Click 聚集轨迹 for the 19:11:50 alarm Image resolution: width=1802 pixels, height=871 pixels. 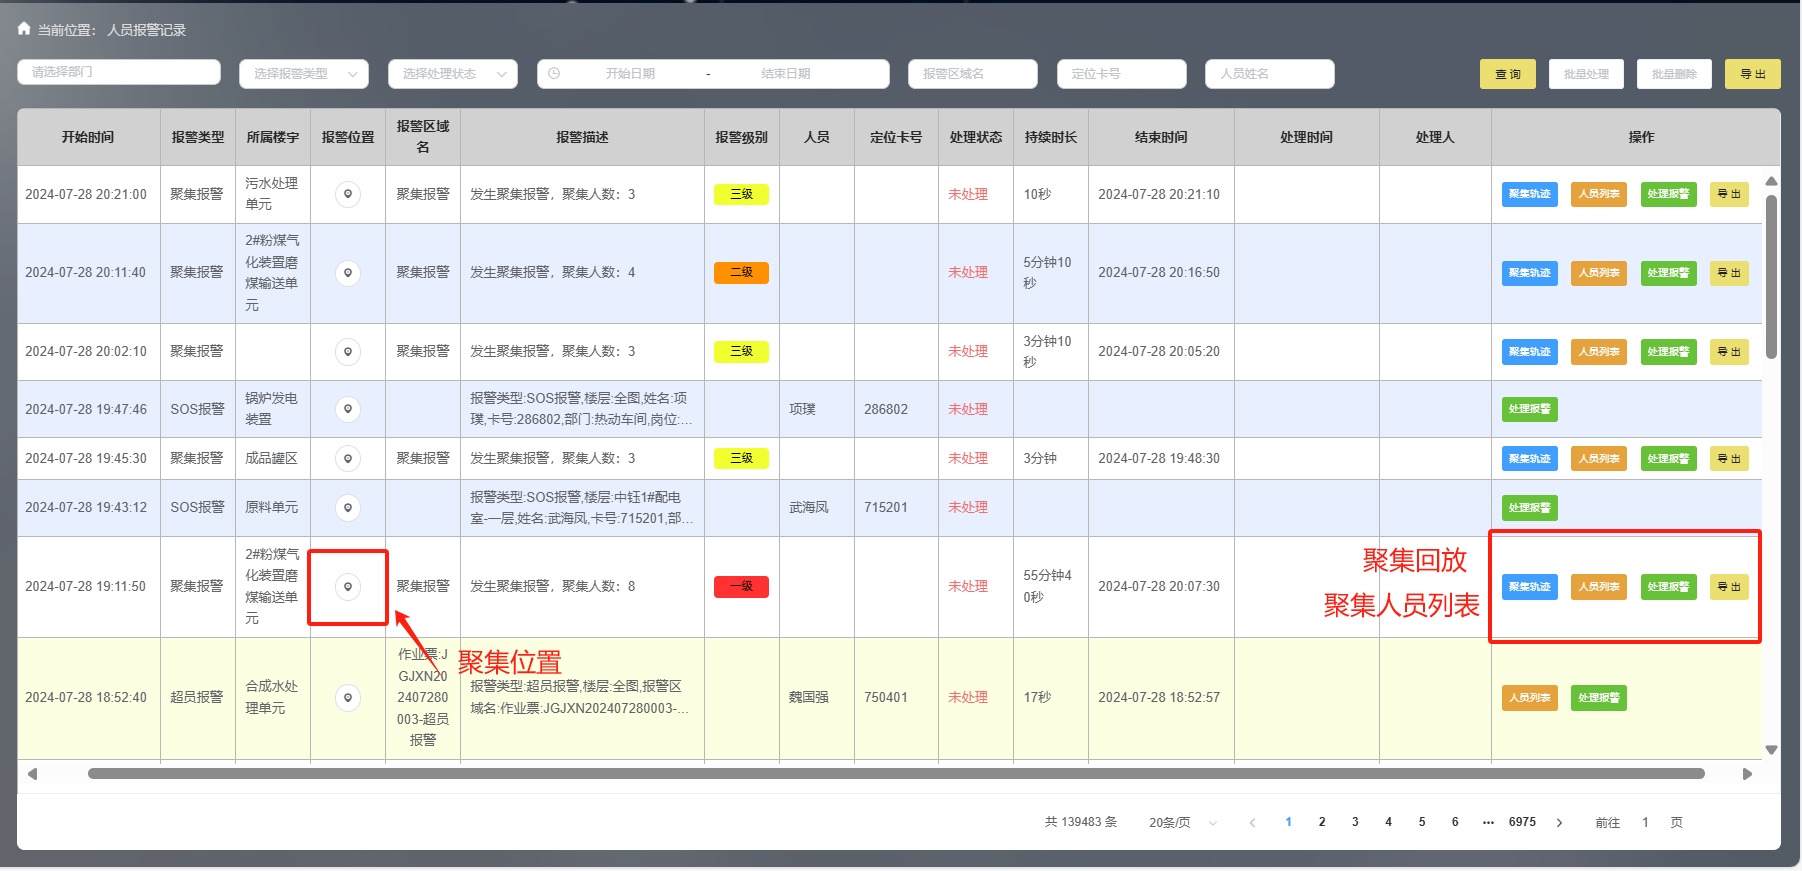(1529, 587)
